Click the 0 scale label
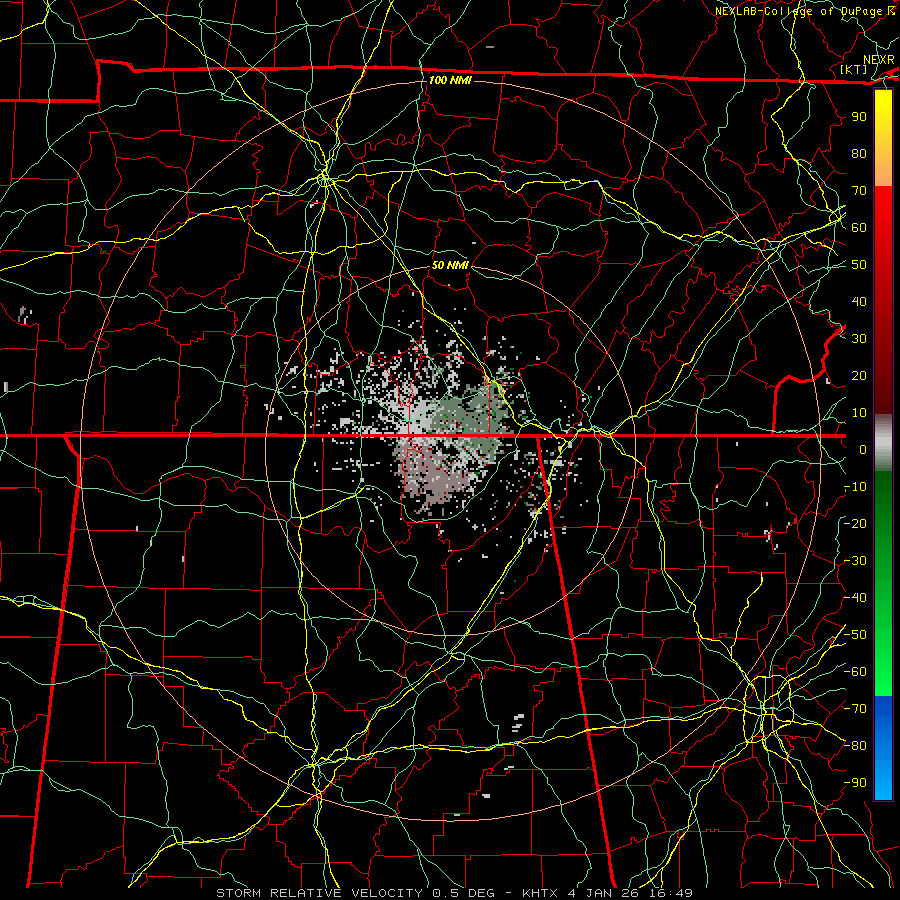Screen dimensions: 900x900 (863, 449)
